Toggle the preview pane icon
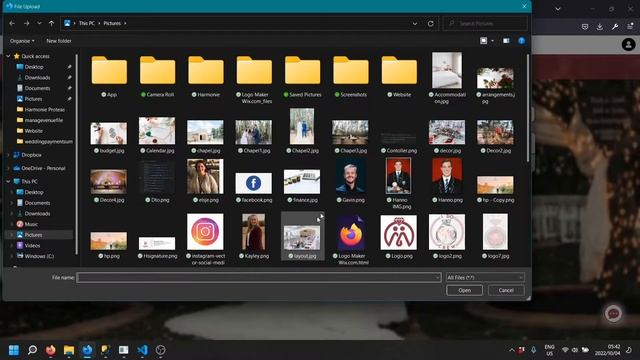The width and height of the screenshot is (640, 360). tap(506, 41)
